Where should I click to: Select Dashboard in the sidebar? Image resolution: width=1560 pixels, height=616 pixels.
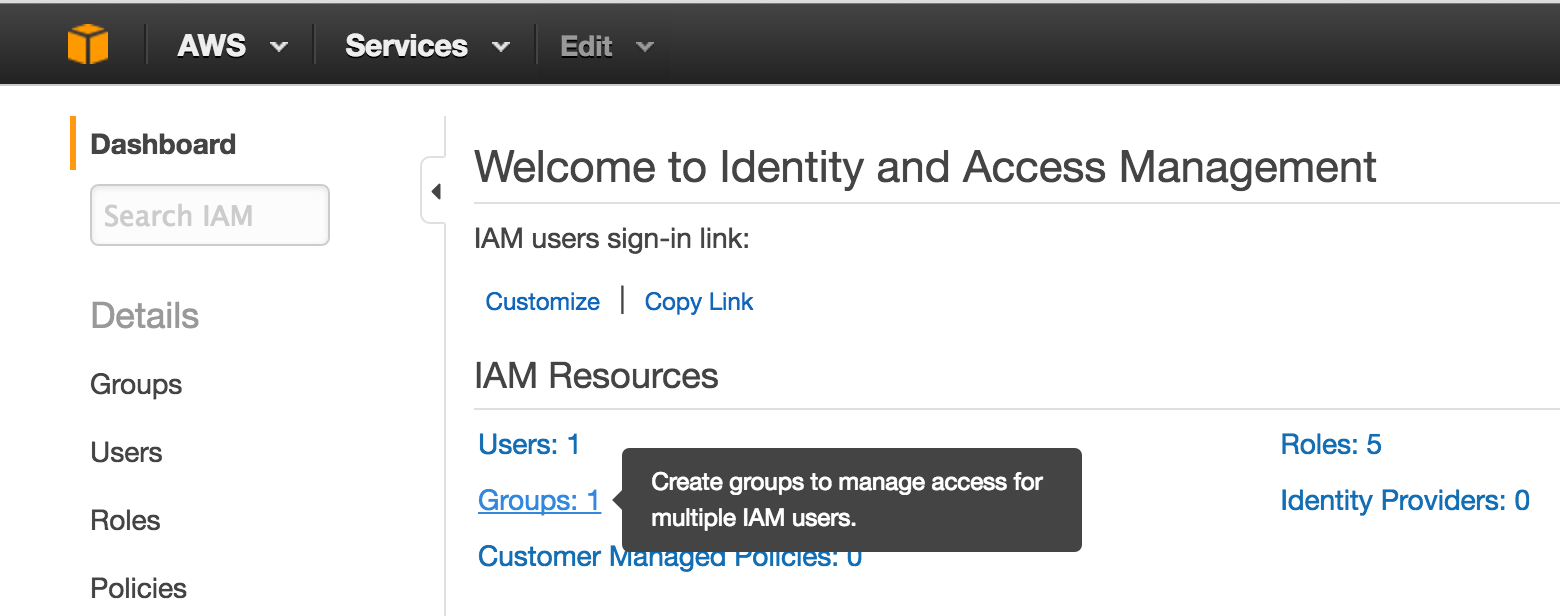(x=163, y=144)
